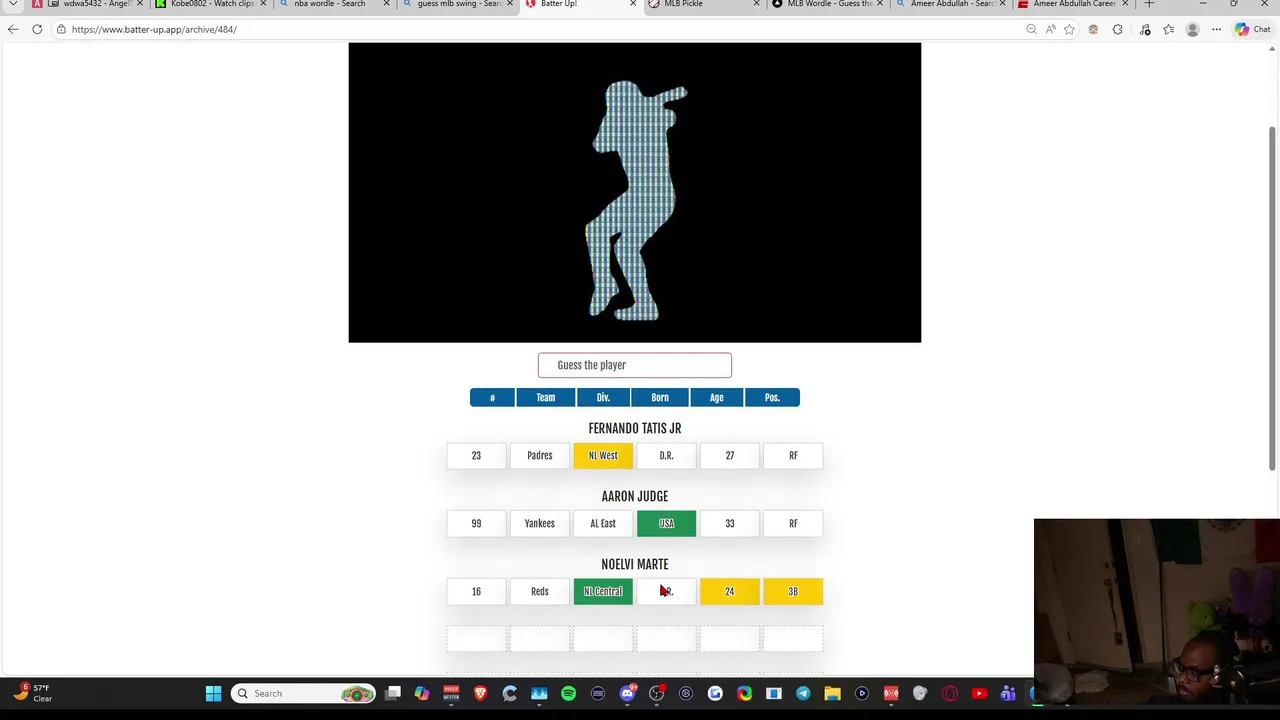Open Microsoft Teams from the taskbar
This screenshot has width=1280, height=720.
(x=1008, y=693)
